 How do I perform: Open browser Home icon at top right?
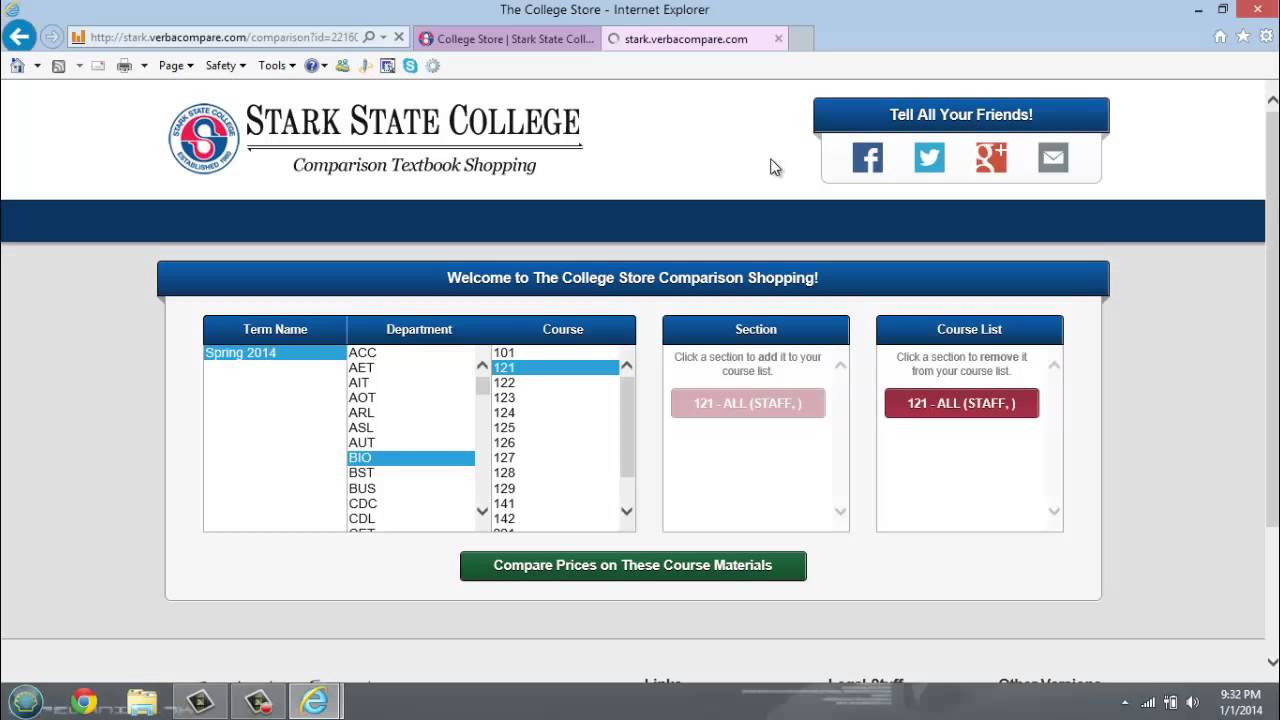tap(1220, 36)
